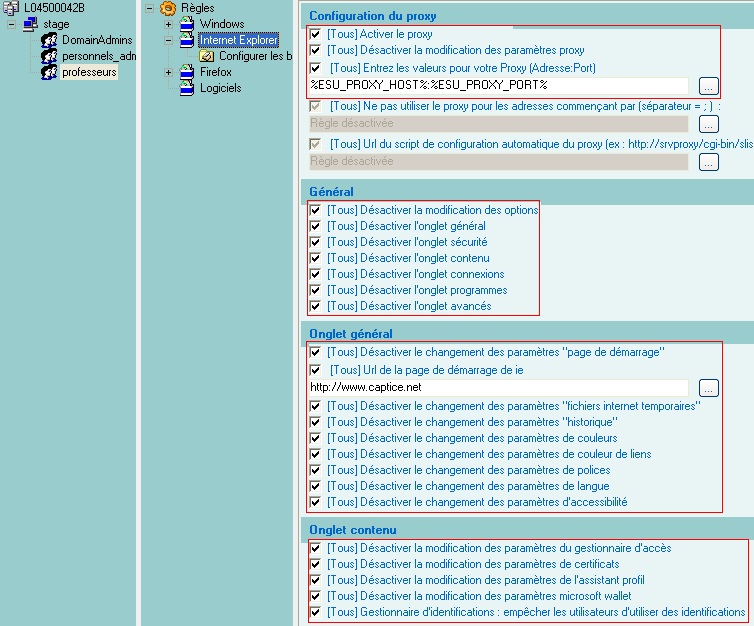The width and height of the screenshot is (754, 626).
Task: Click the Windows rules category icon
Action: tap(187, 24)
